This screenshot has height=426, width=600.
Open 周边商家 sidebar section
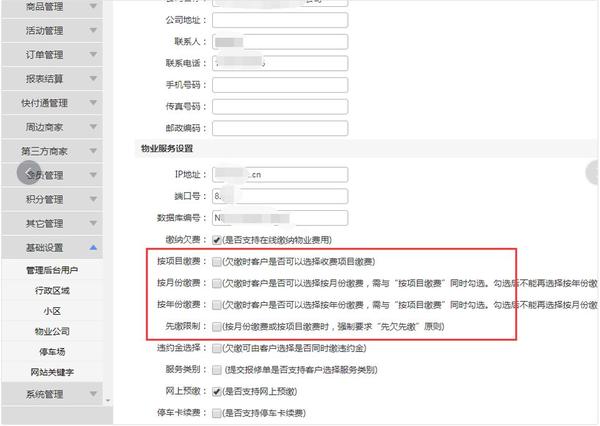pos(52,127)
